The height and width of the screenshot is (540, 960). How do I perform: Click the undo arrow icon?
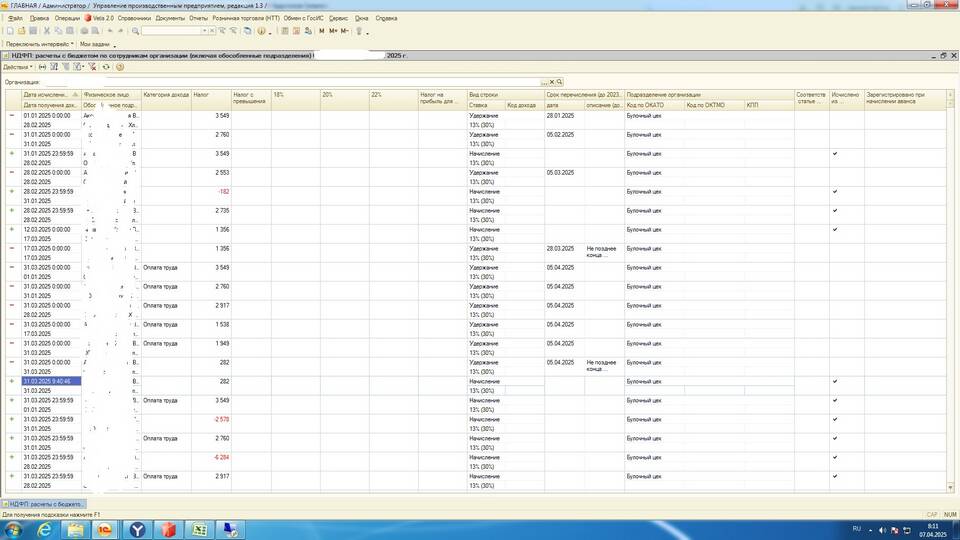110,31
